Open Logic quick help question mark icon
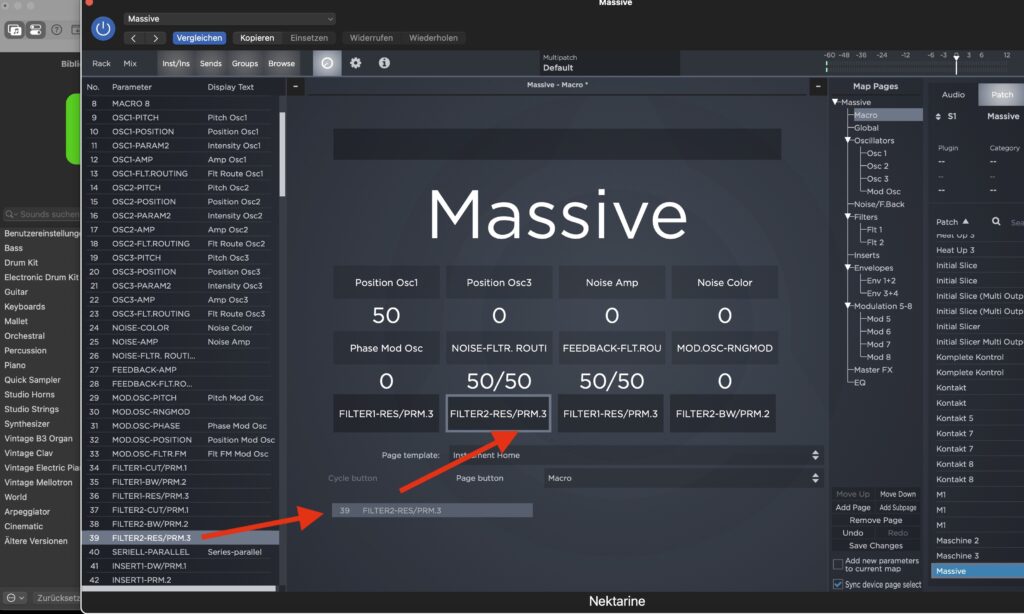The width and height of the screenshot is (1024, 614). pos(57,30)
